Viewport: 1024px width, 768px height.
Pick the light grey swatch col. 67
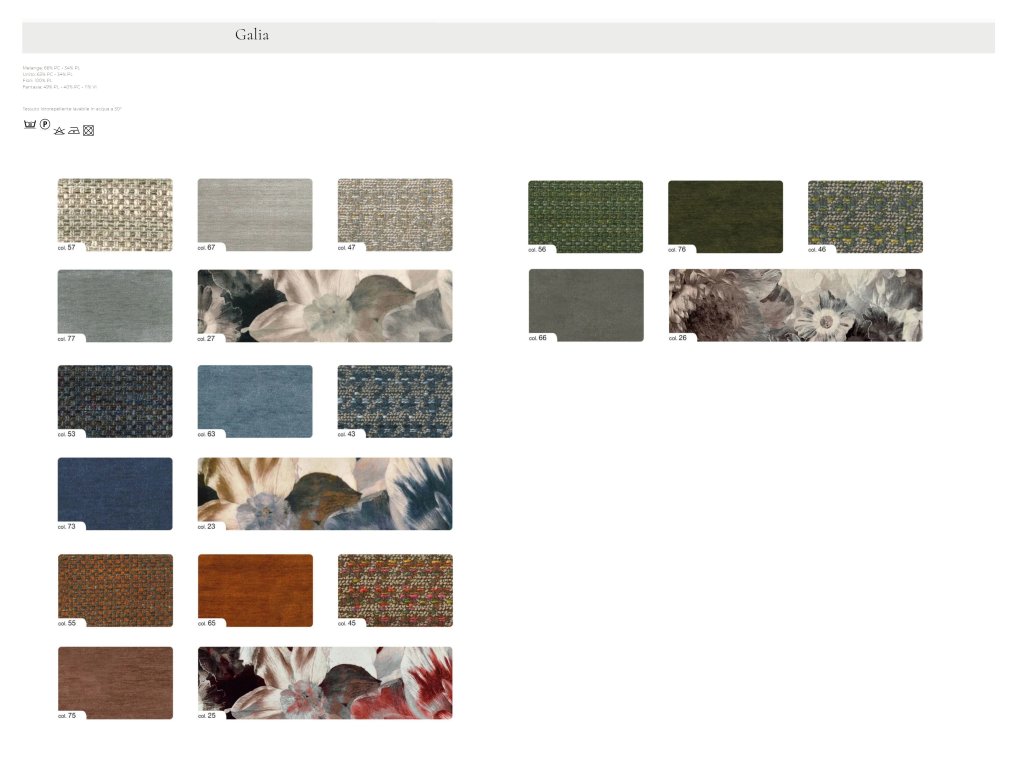coord(255,214)
